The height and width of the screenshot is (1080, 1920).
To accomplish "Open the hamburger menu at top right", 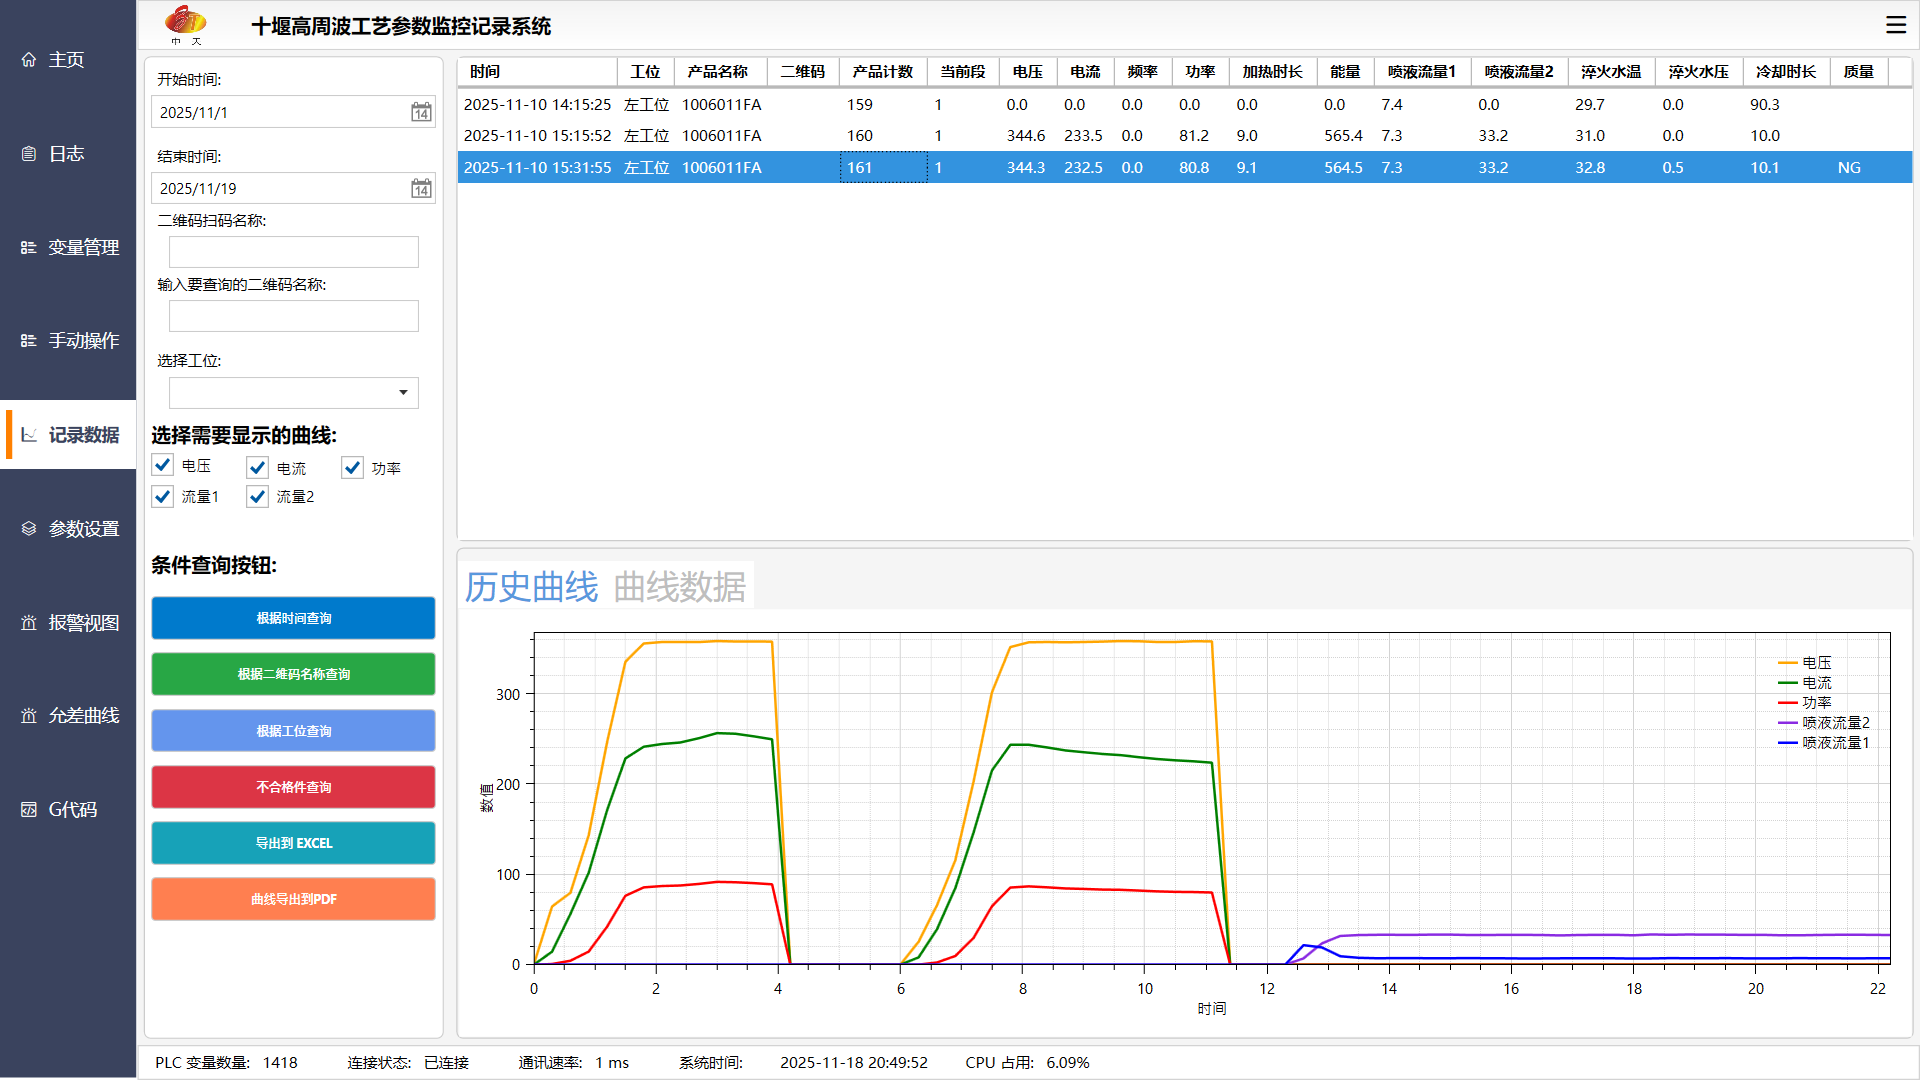I will (x=1896, y=25).
